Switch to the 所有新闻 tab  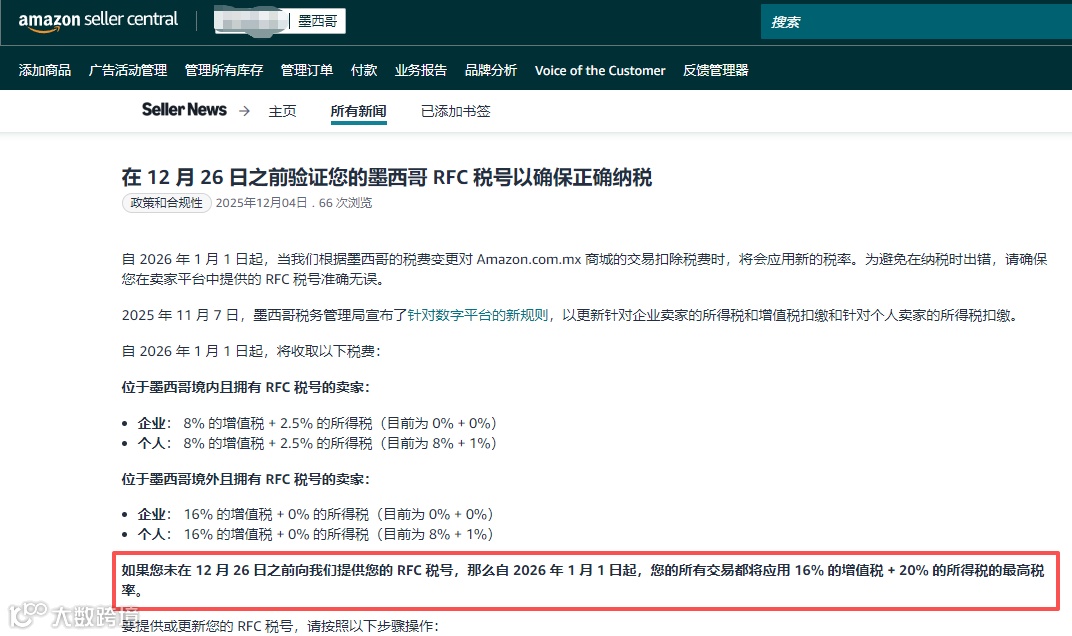tap(358, 111)
